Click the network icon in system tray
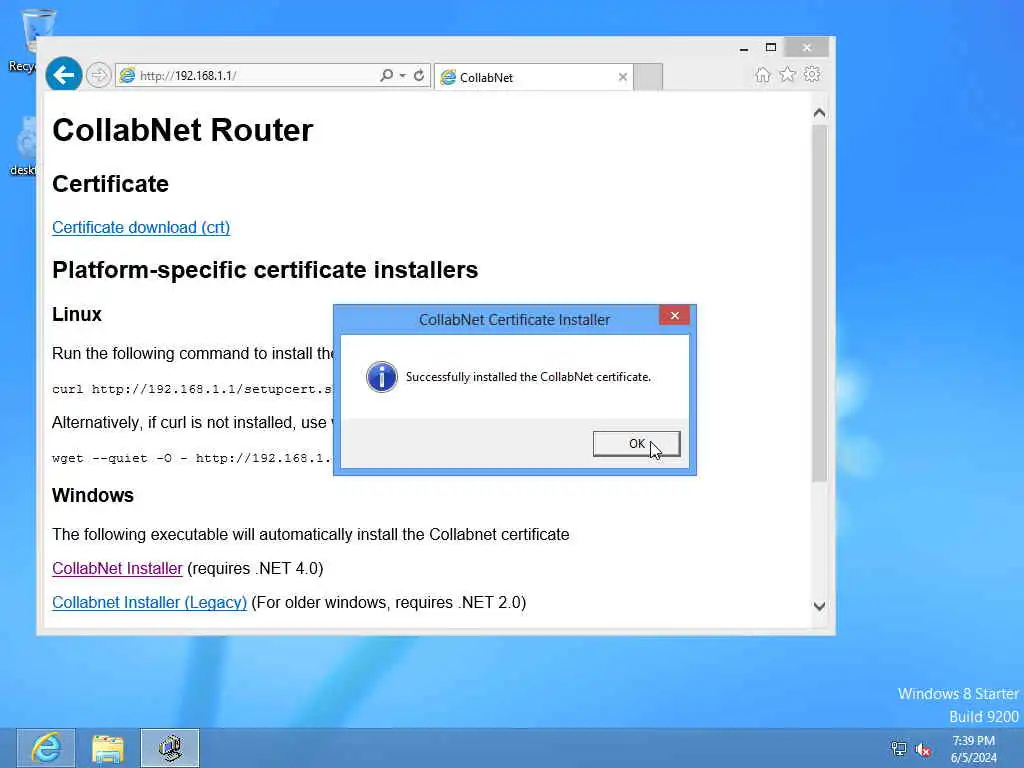 [899, 749]
